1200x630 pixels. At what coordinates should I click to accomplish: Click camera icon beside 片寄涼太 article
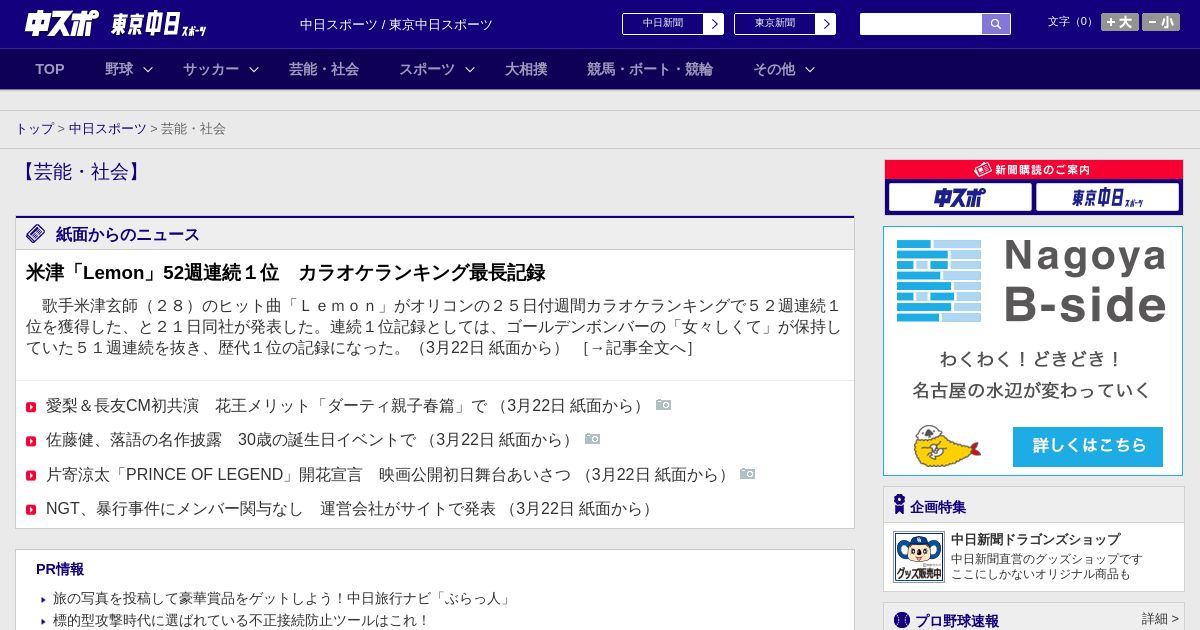[x=748, y=474]
